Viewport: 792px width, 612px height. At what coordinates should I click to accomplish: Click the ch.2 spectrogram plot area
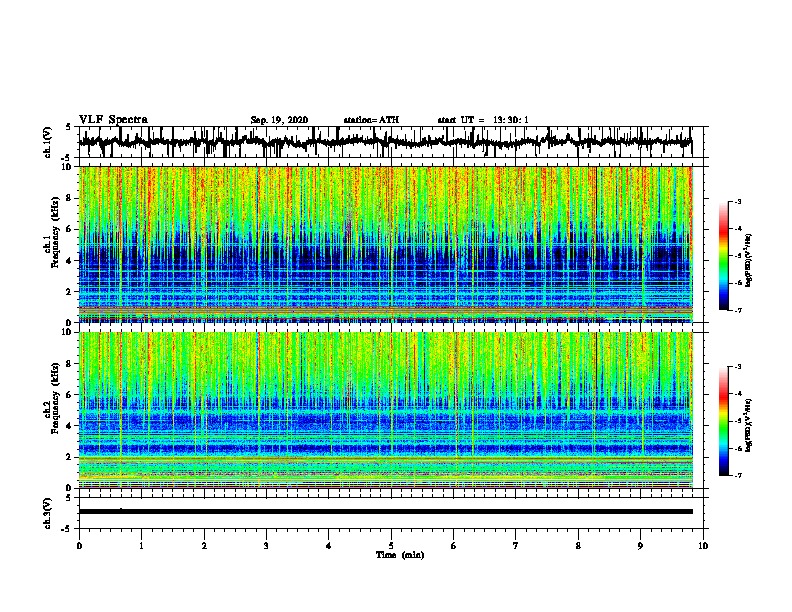coord(386,410)
